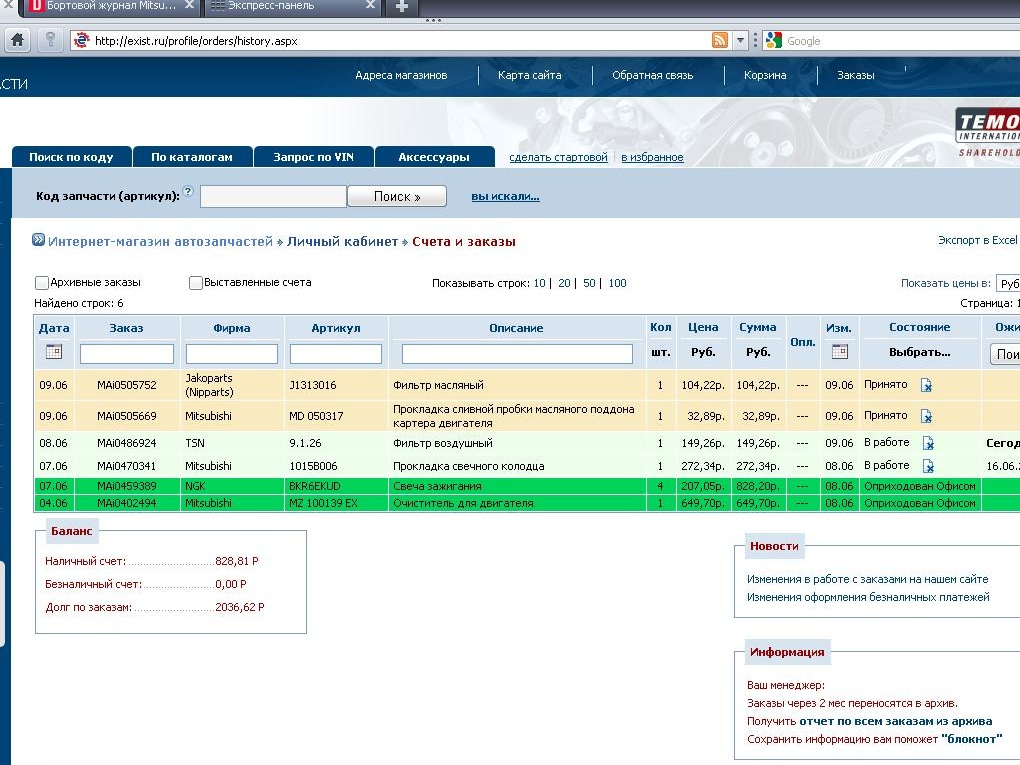Click the вы искали... link
Screen dimensions: 1020x765
[505, 196]
